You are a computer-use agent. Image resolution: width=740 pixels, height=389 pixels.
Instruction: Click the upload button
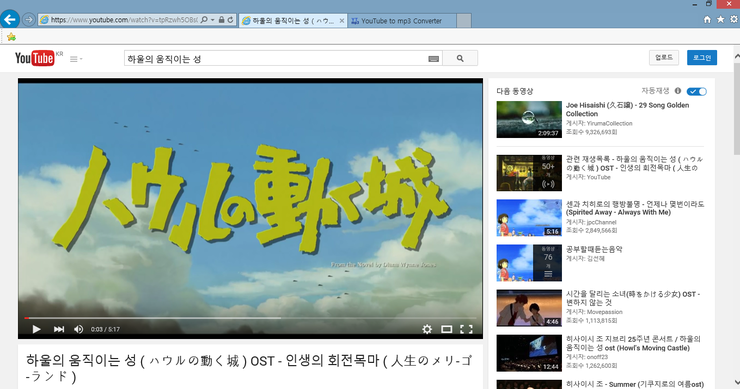[x=664, y=58]
